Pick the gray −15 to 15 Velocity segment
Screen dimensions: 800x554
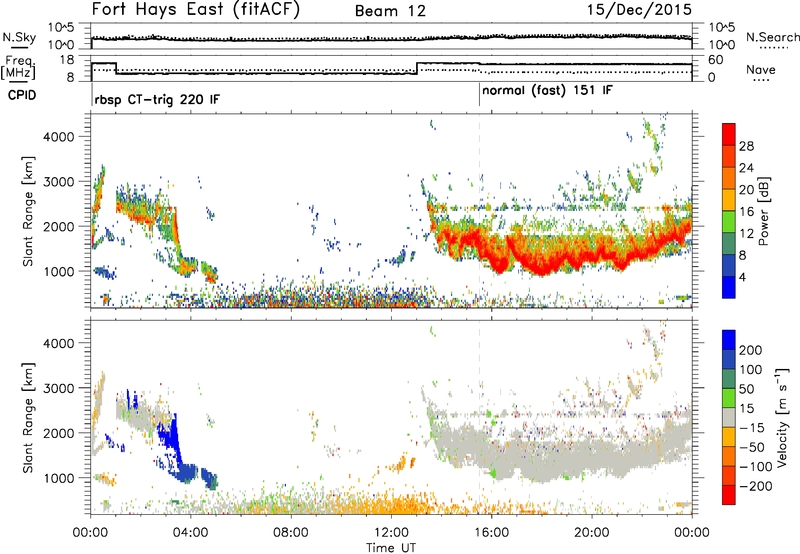click(729, 417)
